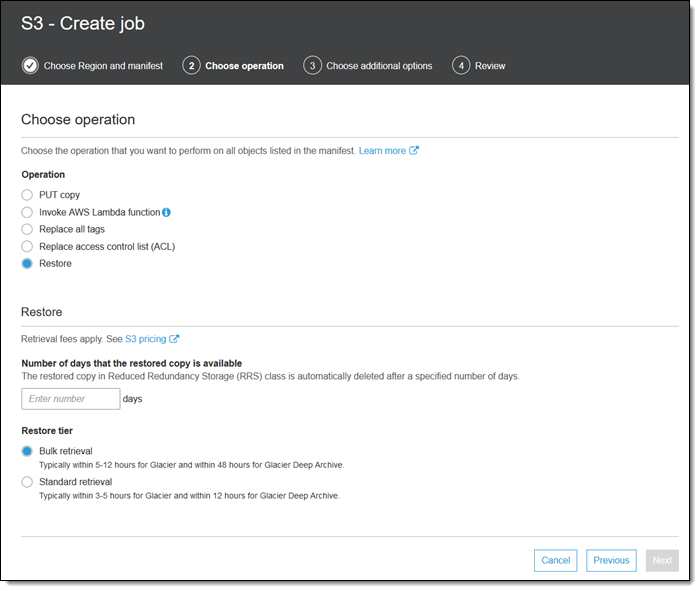This screenshot has width=700, height=591.
Task: Click the external link icon after S3 pricing
Action: [174, 339]
